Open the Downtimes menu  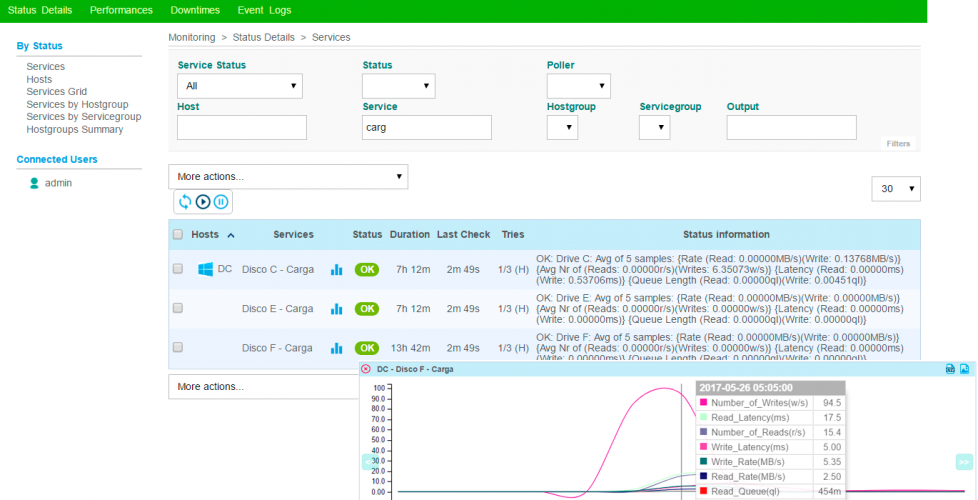pyautogui.click(x=195, y=11)
